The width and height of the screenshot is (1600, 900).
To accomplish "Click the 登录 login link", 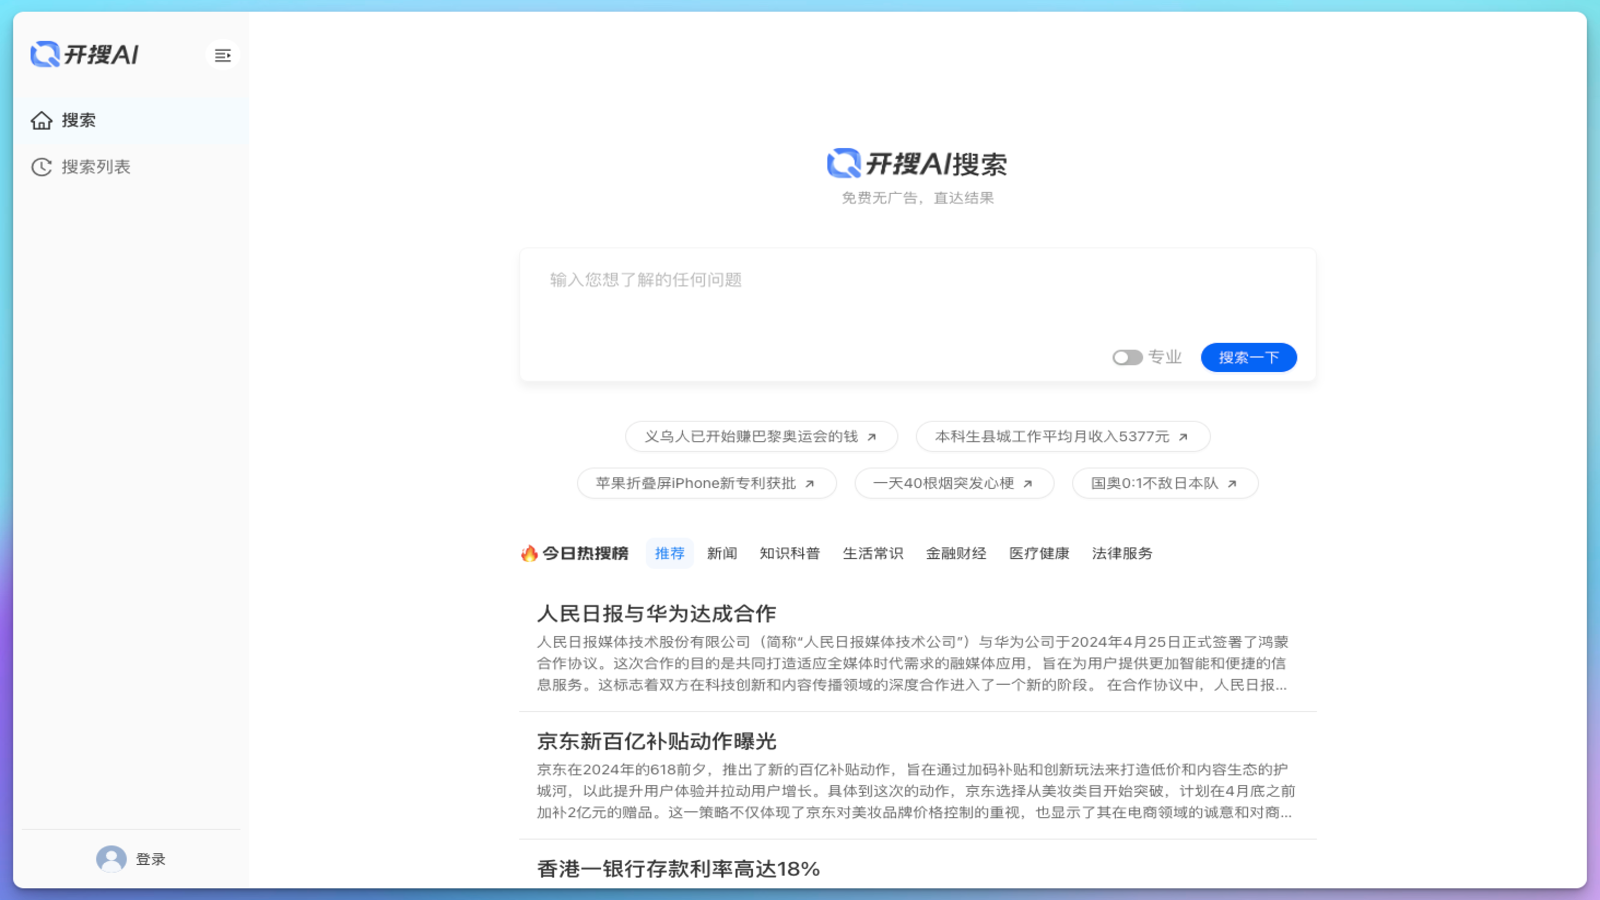I will pyautogui.click(x=151, y=859).
